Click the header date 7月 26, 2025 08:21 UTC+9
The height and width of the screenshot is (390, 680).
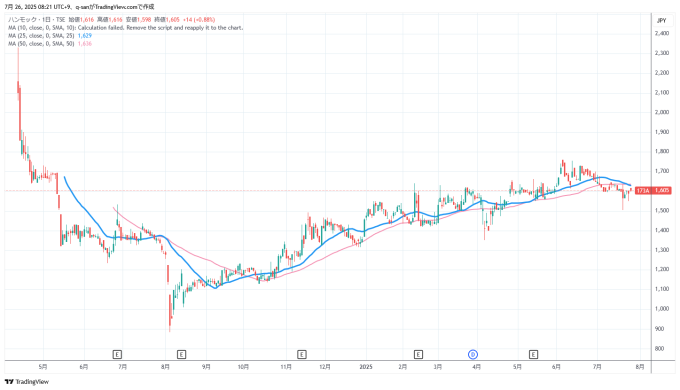(x=38, y=7)
